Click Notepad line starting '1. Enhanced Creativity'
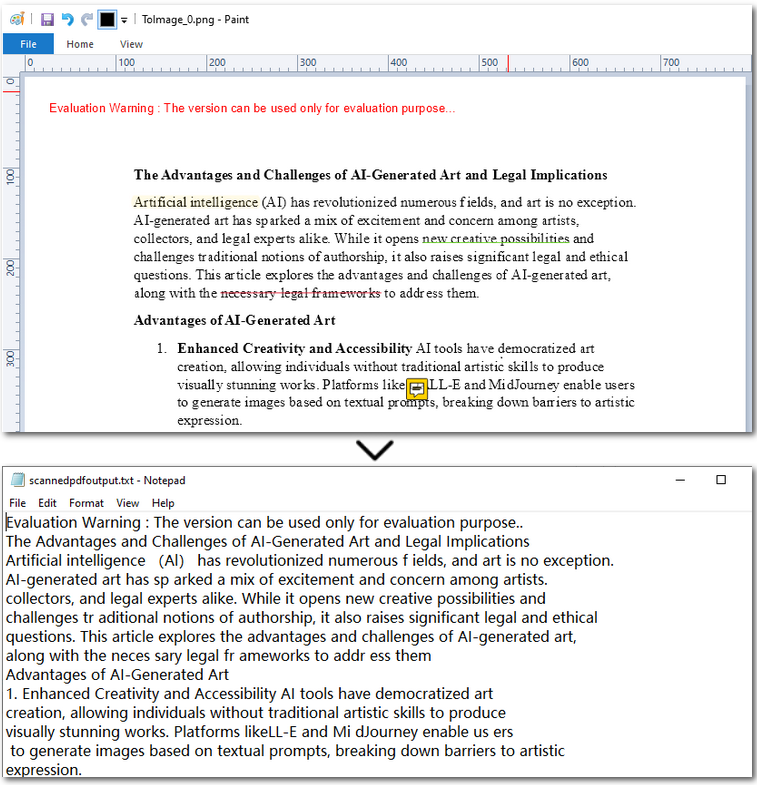This screenshot has height=785, width=757. click(249, 693)
